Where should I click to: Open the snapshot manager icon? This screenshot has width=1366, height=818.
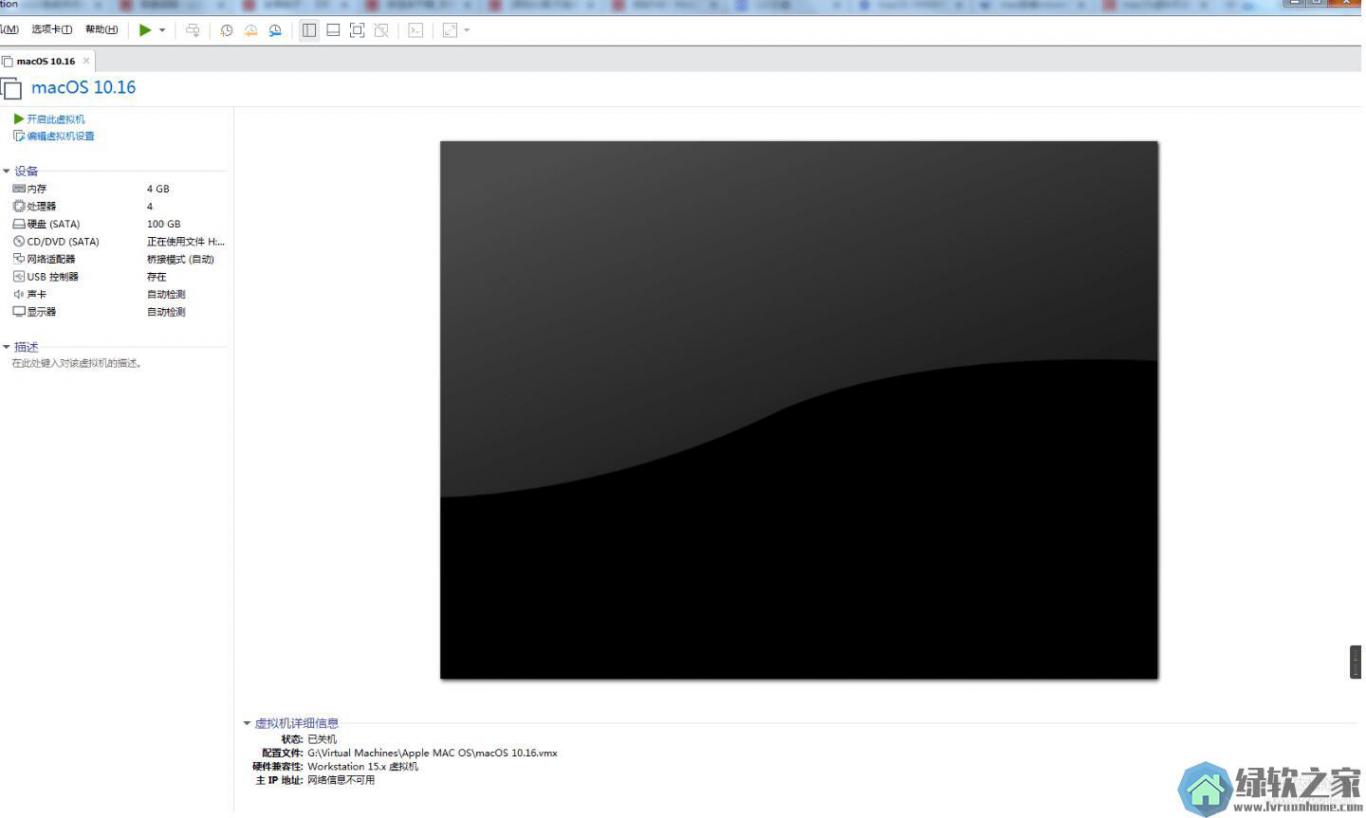275,30
